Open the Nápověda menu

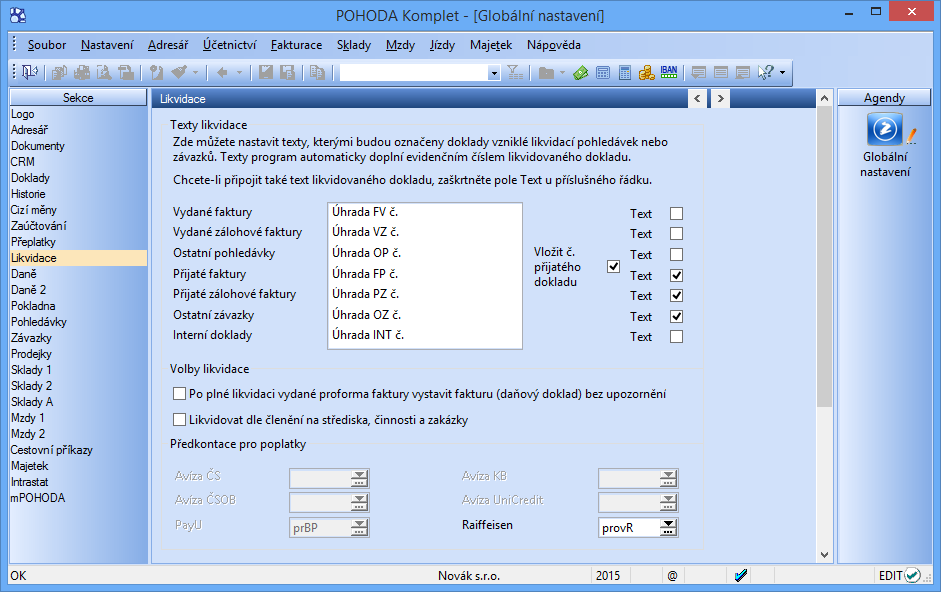[554, 45]
